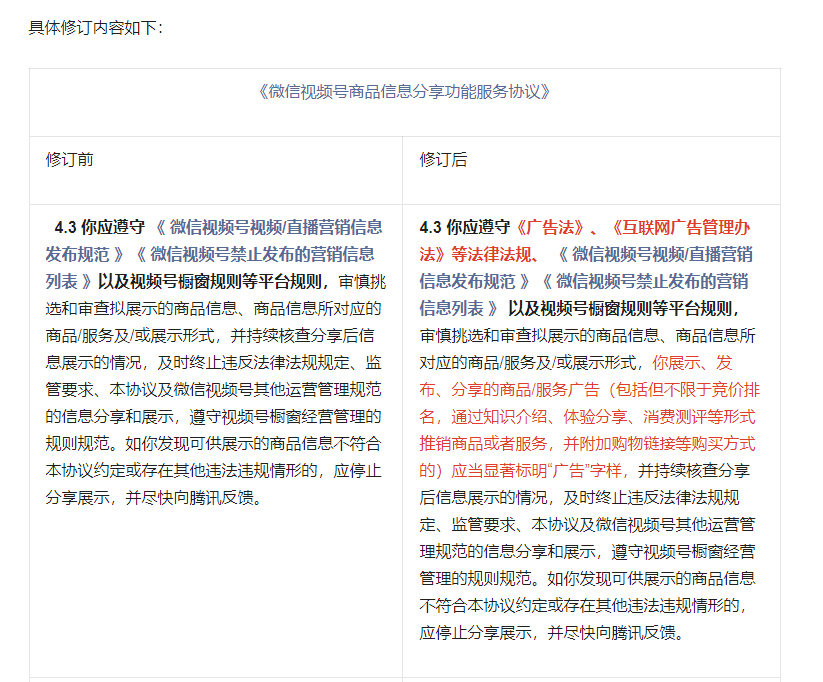The height and width of the screenshot is (682, 823).
Task: Click text "规则规范。如你发现可供展示的商品信息不符合"
Action: pyautogui.click(x=213, y=444)
